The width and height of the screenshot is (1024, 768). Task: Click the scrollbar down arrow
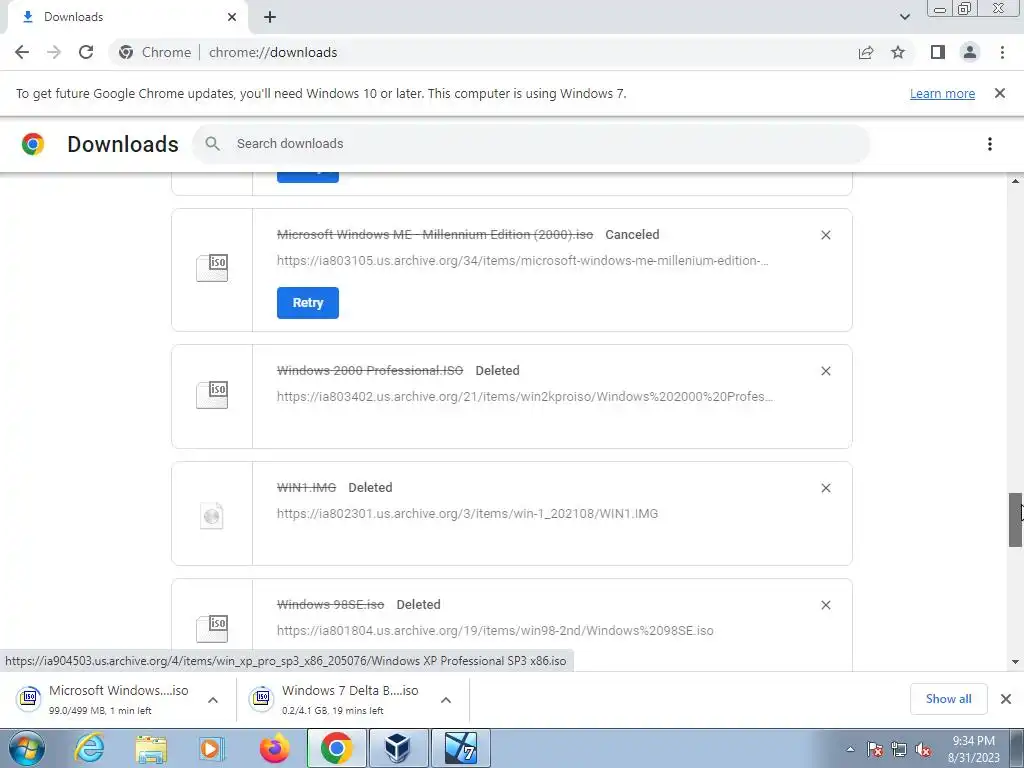click(1016, 662)
